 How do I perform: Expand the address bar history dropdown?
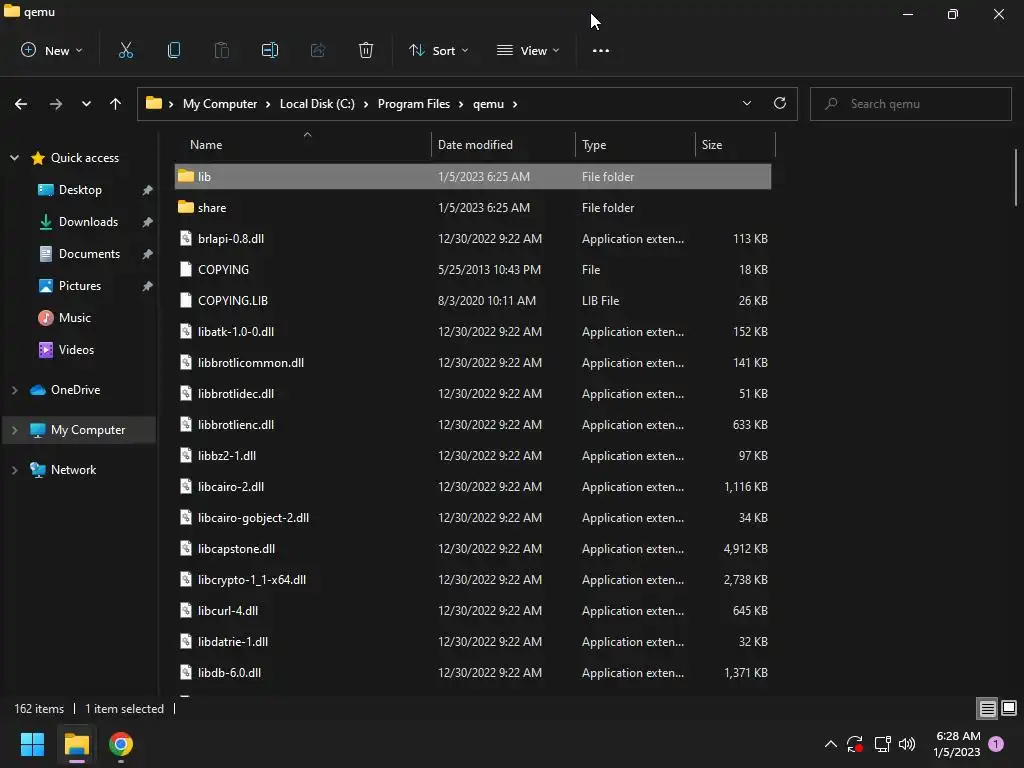pos(746,103)
